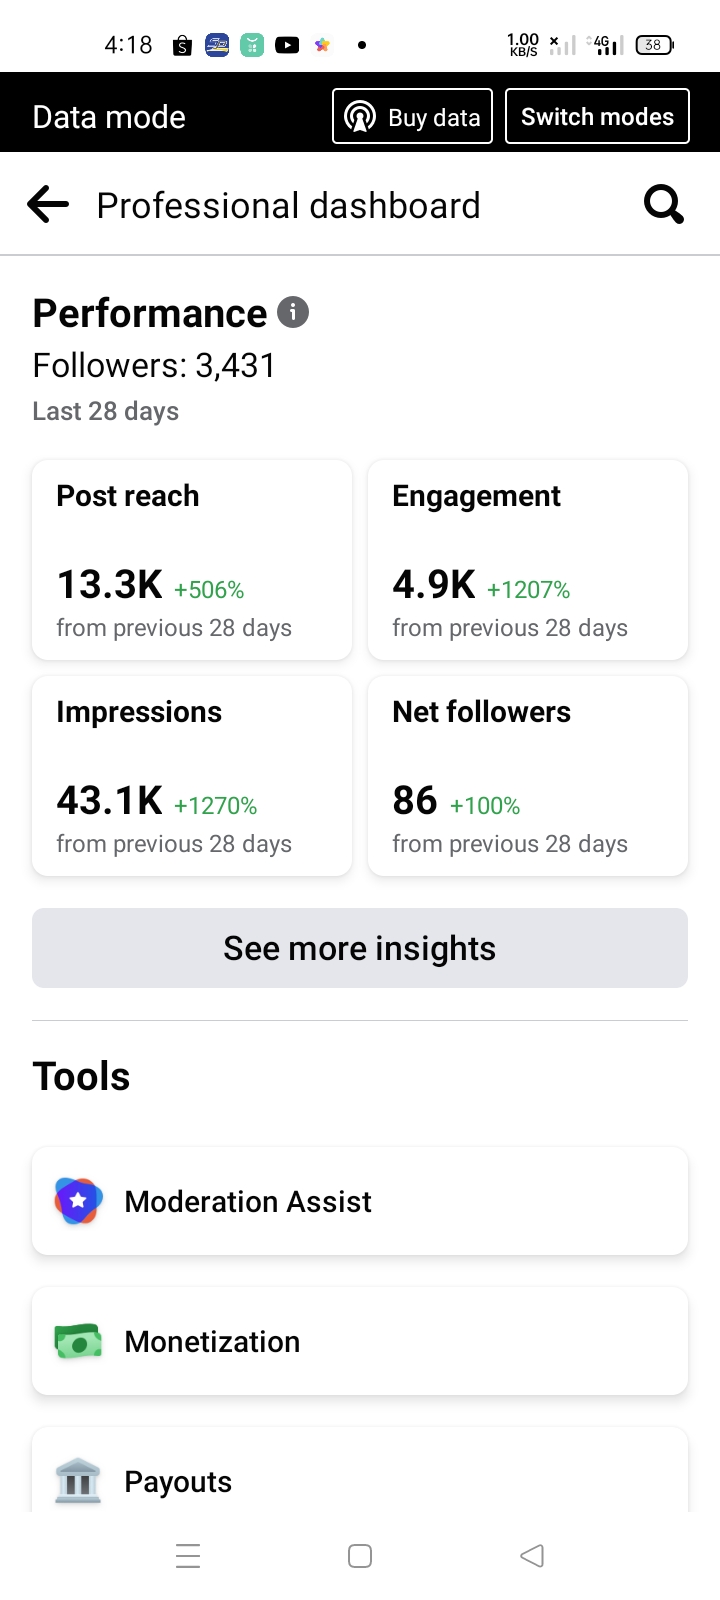Open the Engagement metric card
Viewport: 720px width, 1600px height.
[528, 560]
